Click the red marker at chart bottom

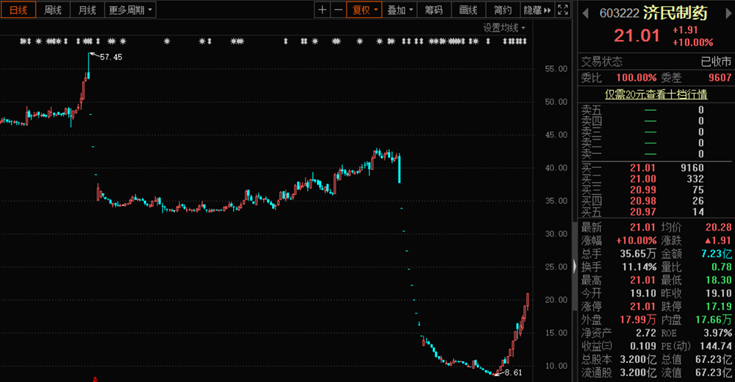tap(95, 379)
